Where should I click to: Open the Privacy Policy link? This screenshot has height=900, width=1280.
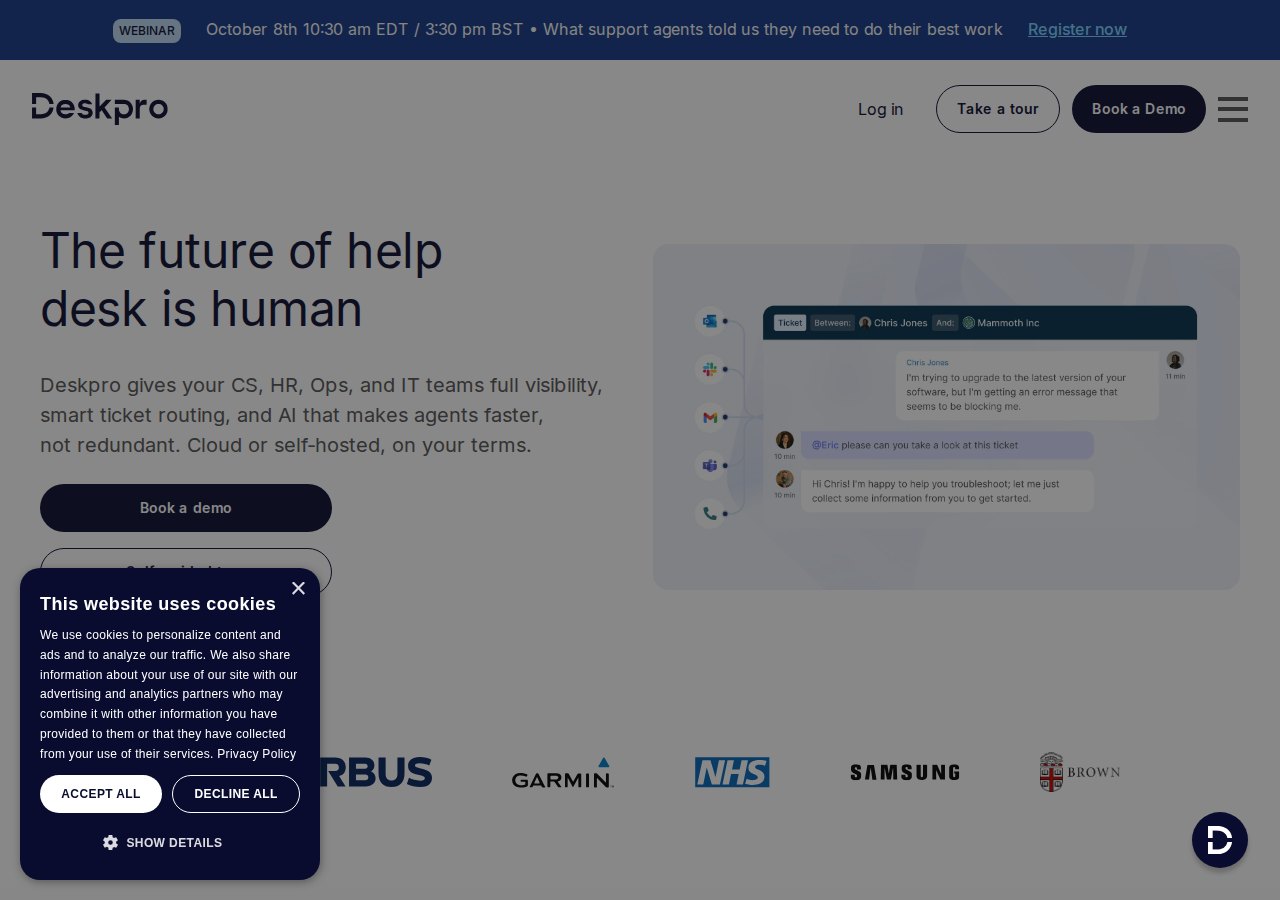click(256, 754)
